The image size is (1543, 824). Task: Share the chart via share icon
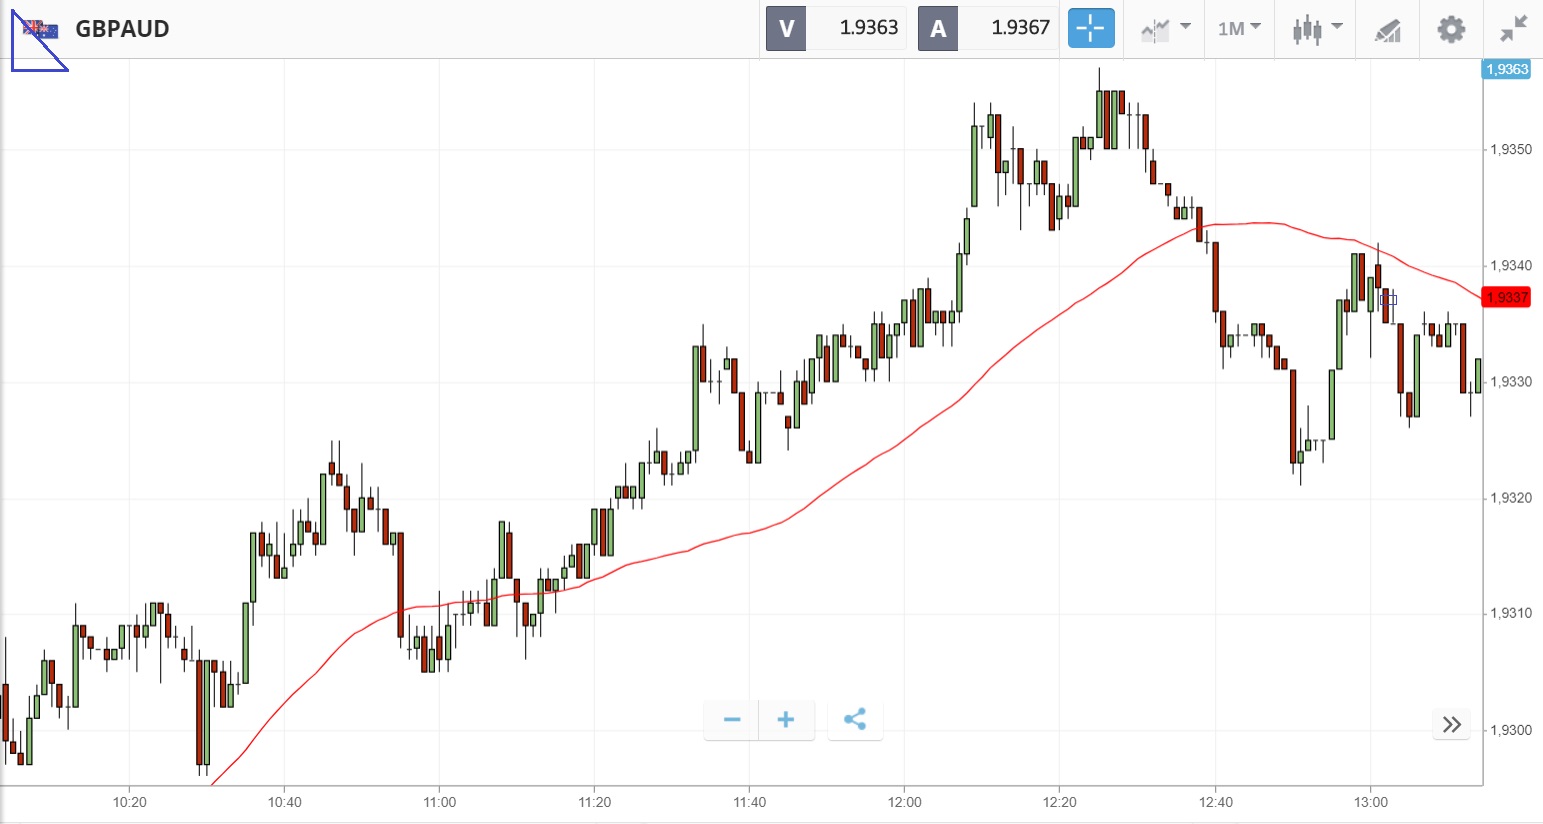pyautogui.click(x=855, y=720)
